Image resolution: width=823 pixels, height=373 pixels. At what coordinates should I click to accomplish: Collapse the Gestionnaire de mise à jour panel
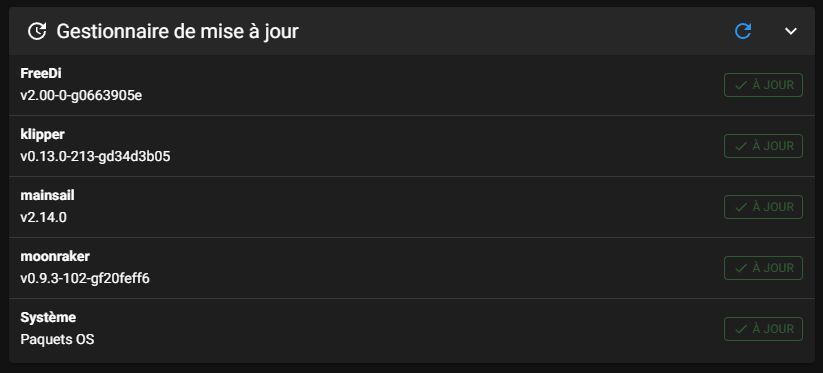pyautogui.click(x=790, y=31)
